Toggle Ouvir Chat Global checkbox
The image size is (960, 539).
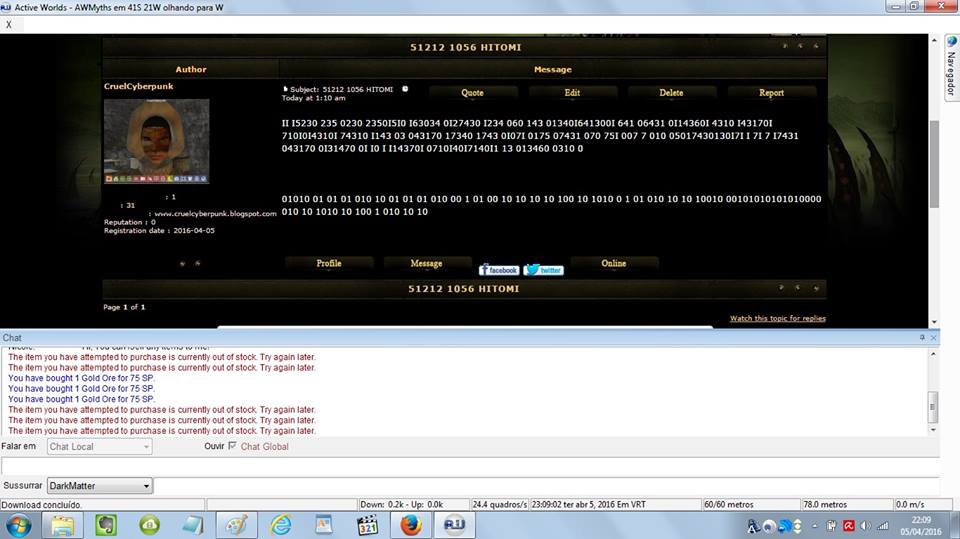[x=232, y=446]
